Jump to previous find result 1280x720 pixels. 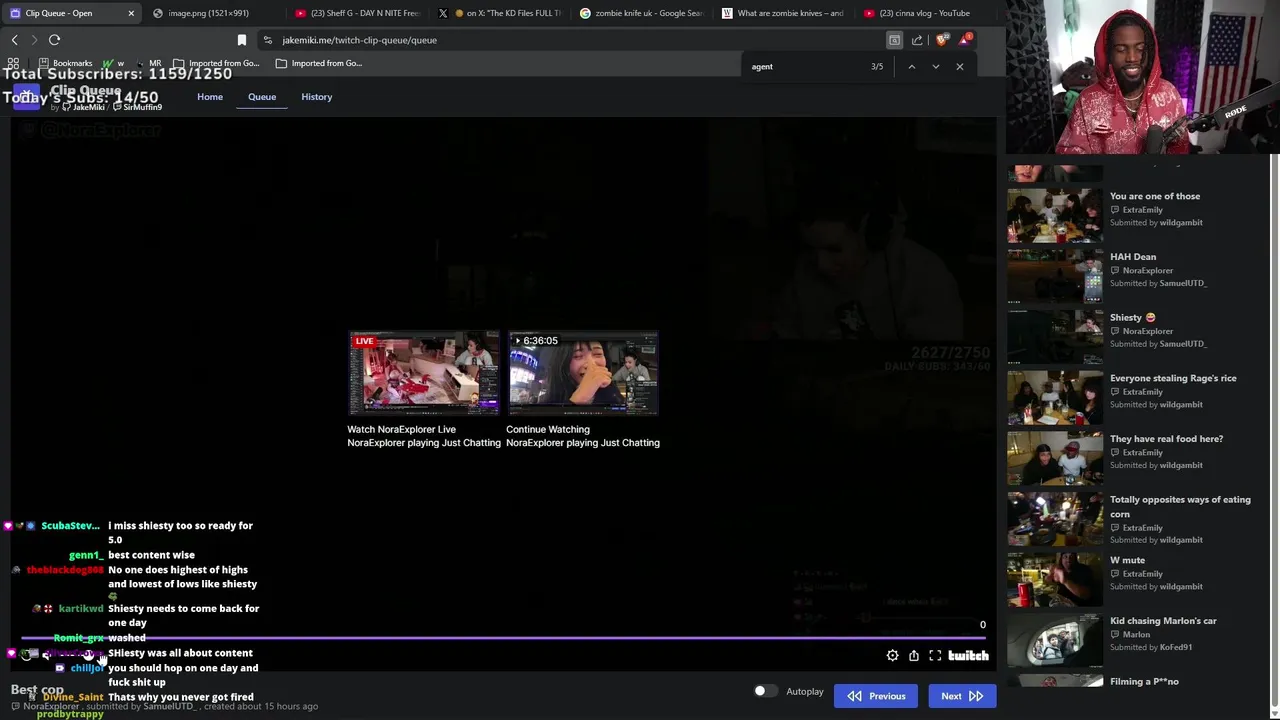pyautogui.click(x=911, y=66)
